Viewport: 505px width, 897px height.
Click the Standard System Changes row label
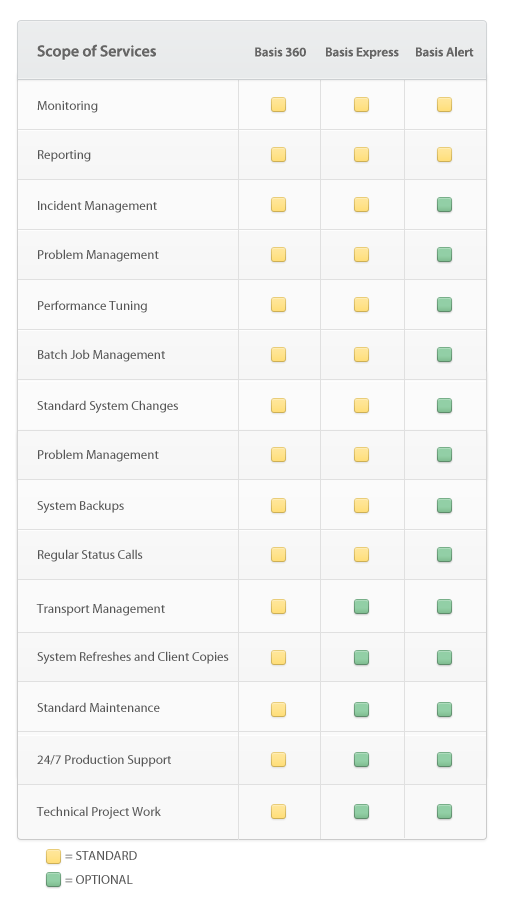pyautogui.click(x=108, y=406)
